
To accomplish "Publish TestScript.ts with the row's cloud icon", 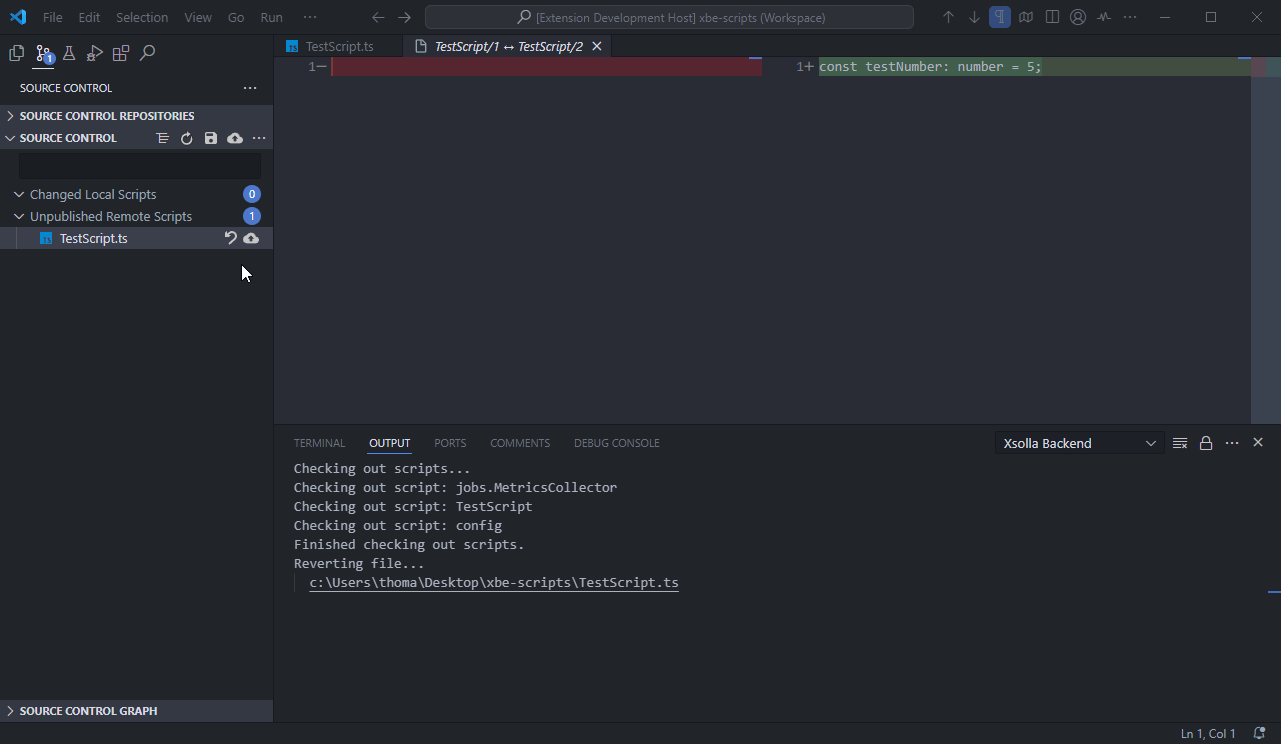I will pos(251,238).
